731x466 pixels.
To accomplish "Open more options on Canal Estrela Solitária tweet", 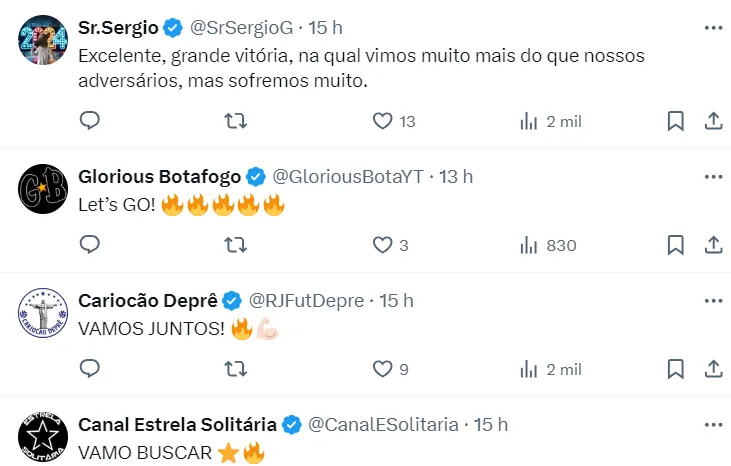I will 713,424.
